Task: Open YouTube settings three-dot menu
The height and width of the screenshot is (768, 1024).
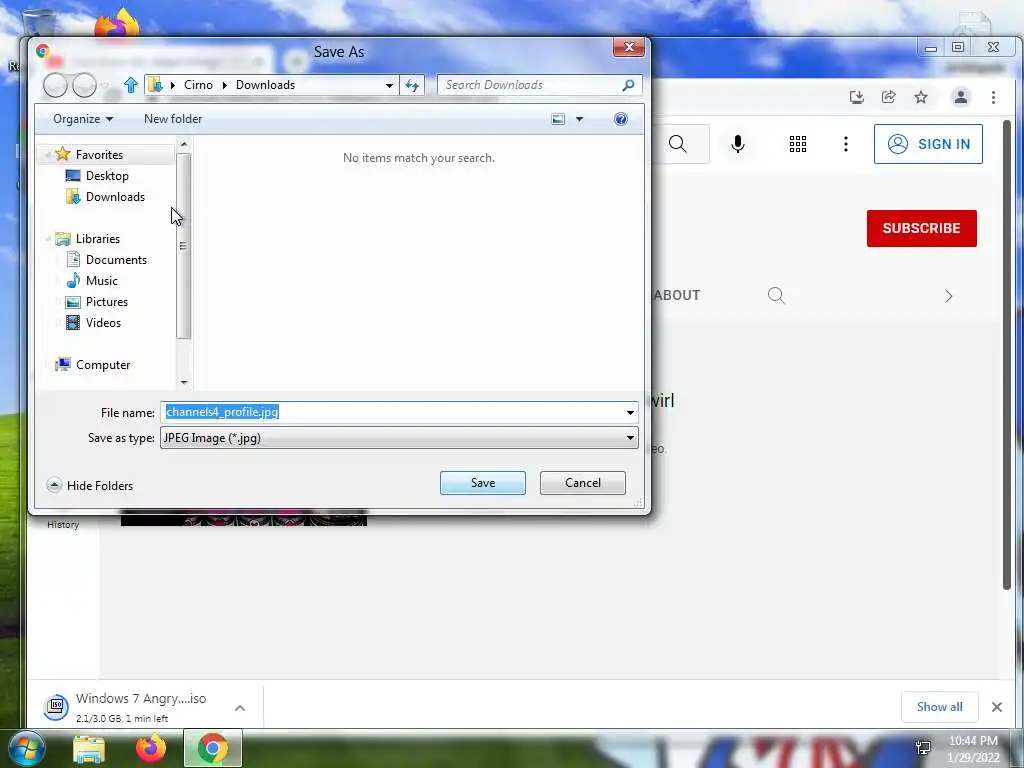Action: tap(846, 144)
